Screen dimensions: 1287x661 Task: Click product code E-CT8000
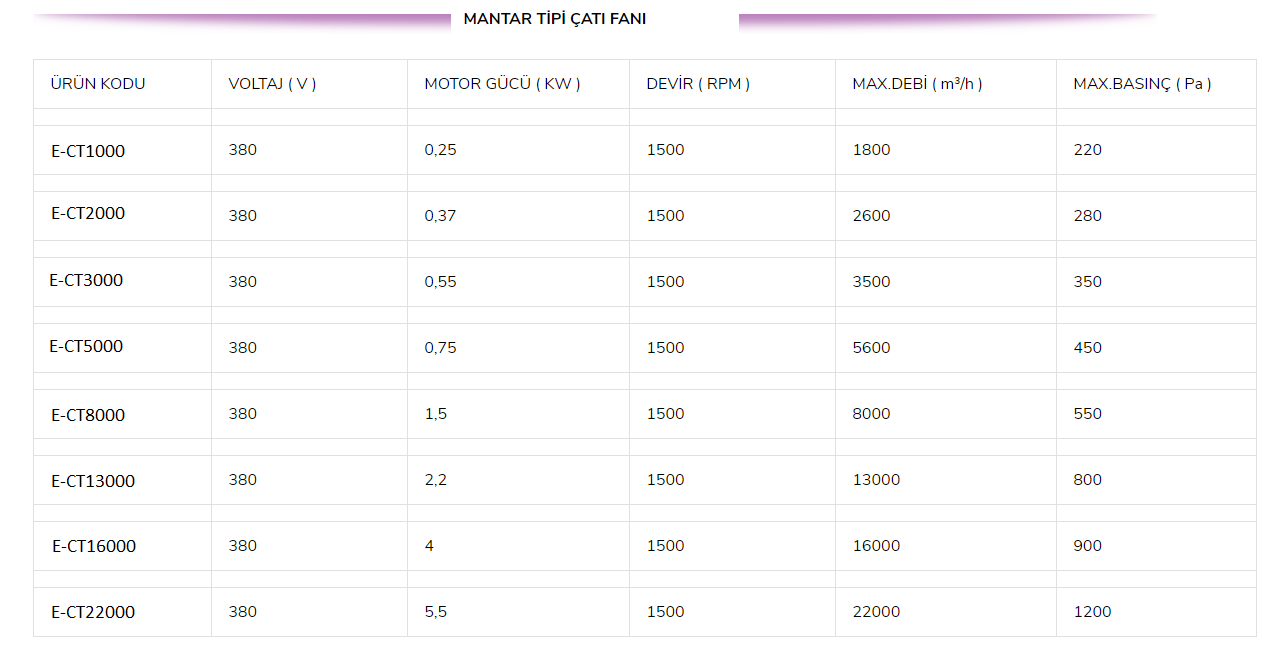coord(88,415)
